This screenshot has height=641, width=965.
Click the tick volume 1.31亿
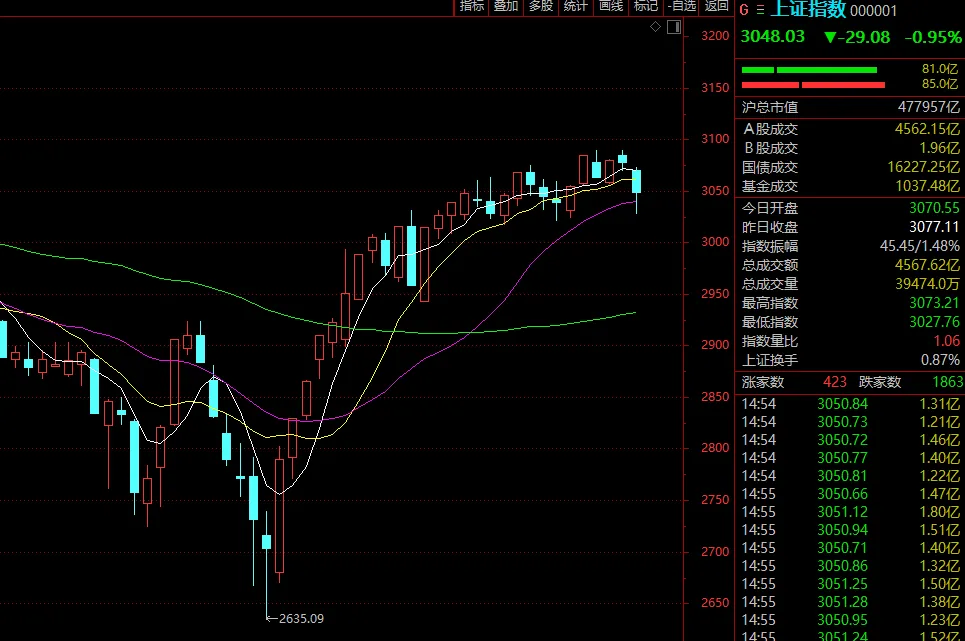click(939, 404)
